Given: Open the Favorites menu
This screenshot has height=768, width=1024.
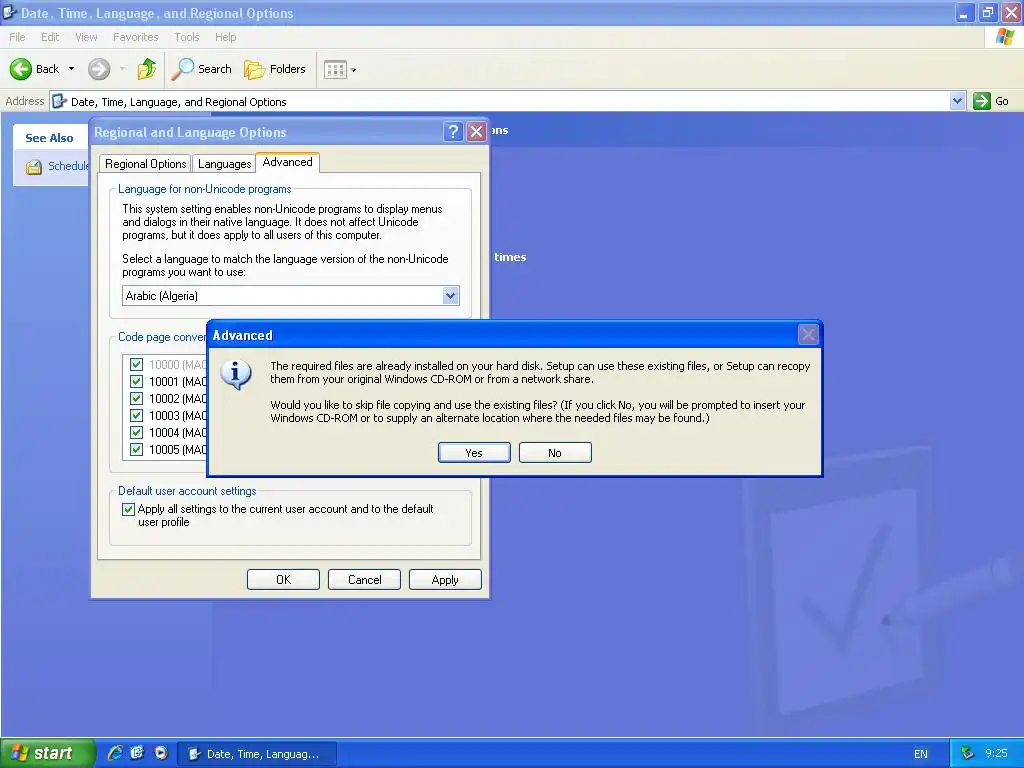Looking at the screenshot, I should [x=135, y=37].
